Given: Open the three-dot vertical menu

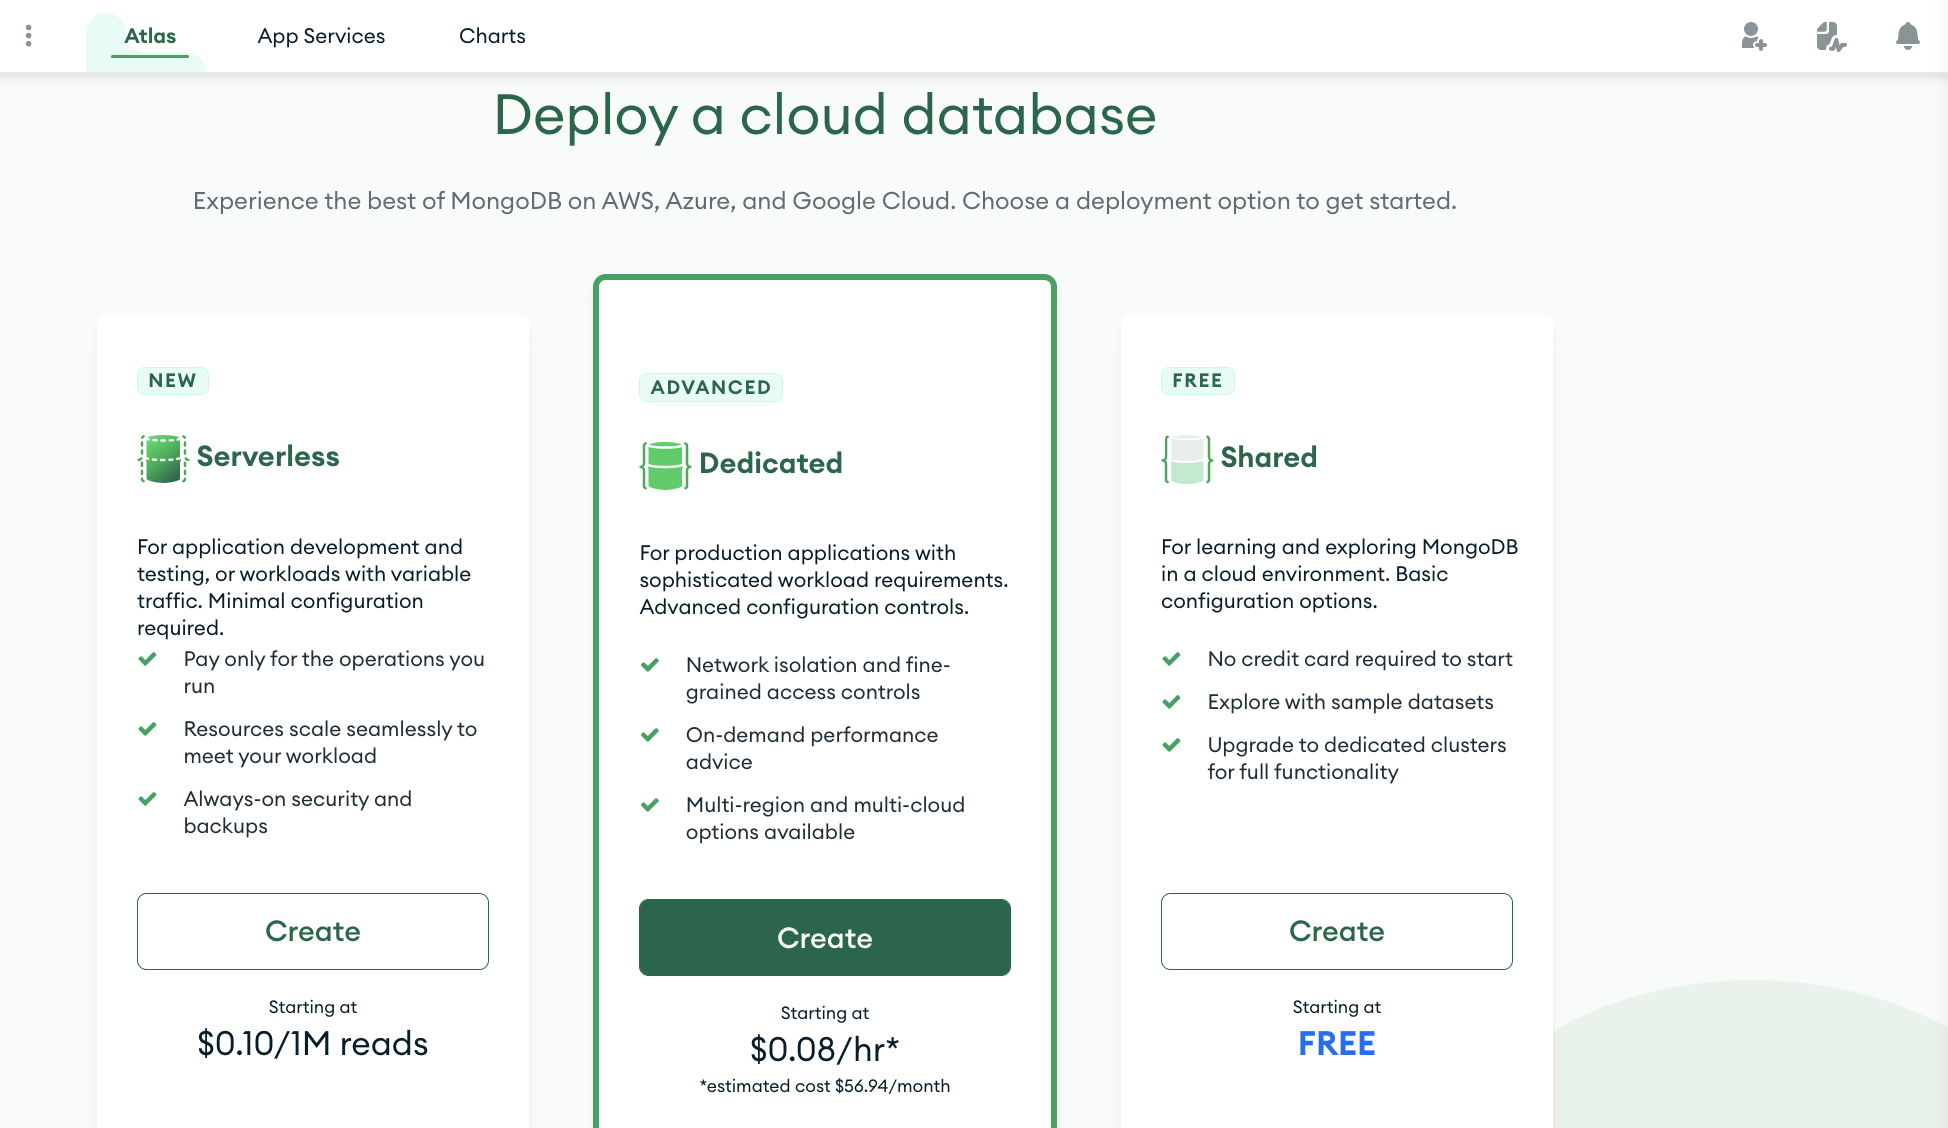Looking at the screenshot, I should (28, 36).
